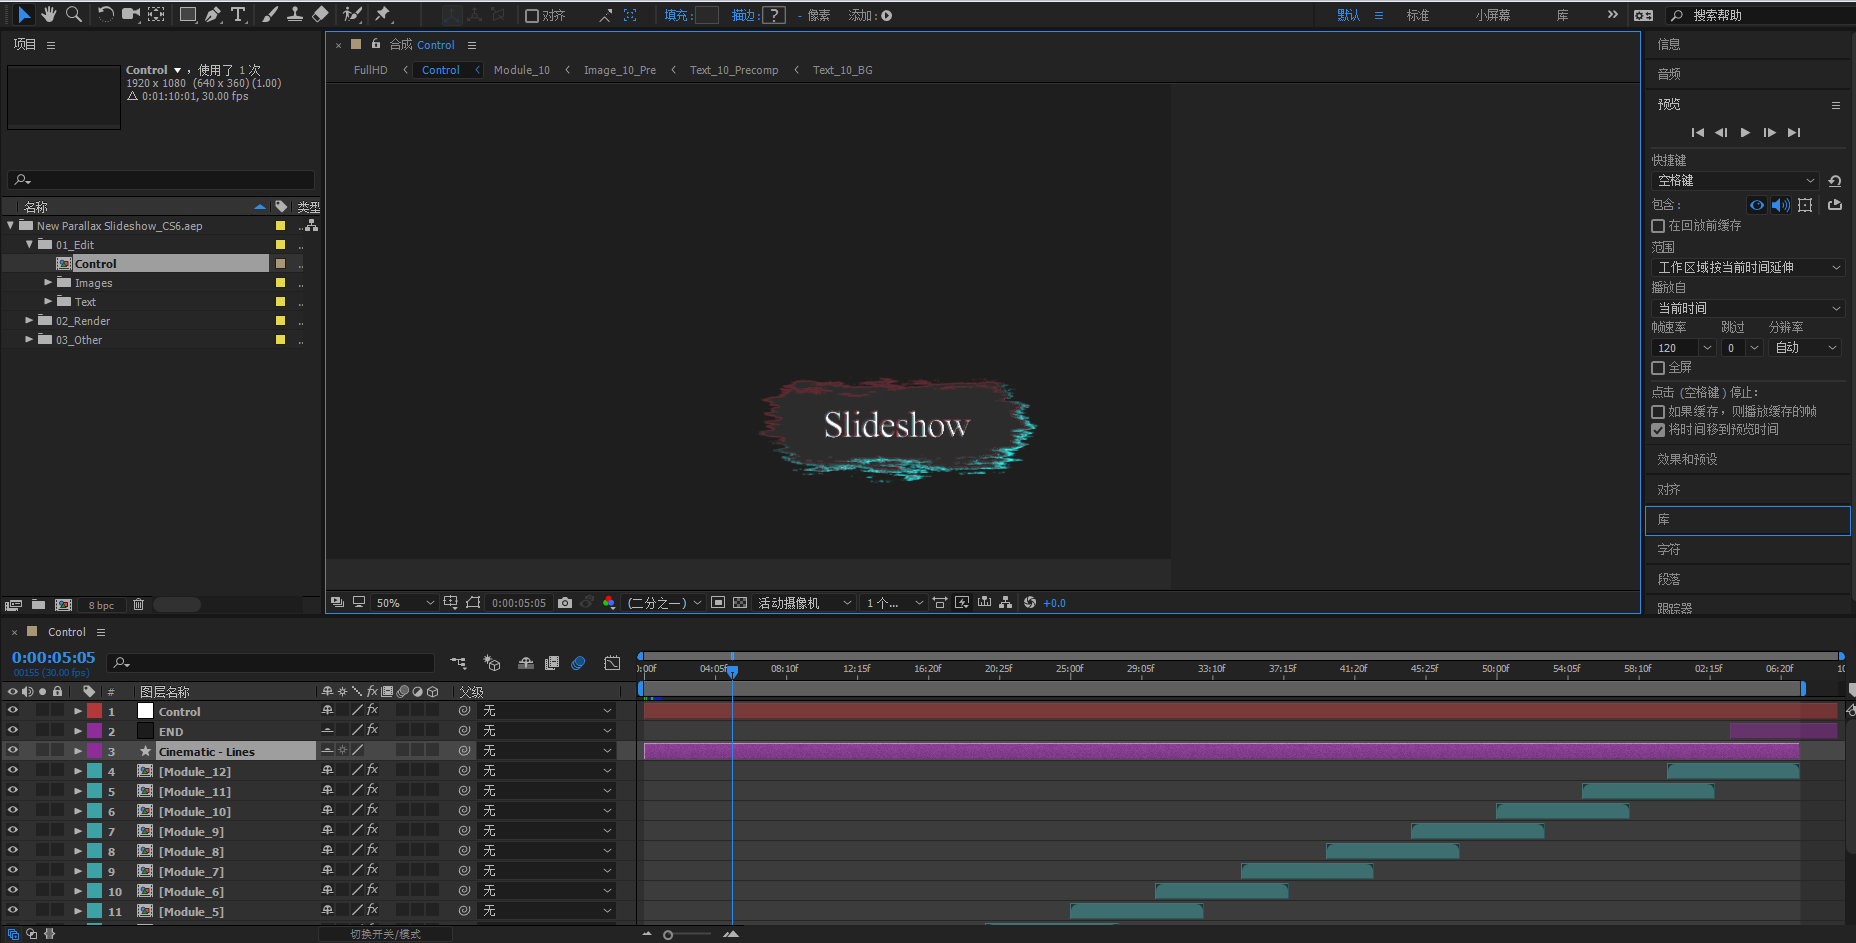Hide the Module_12 layer visibility
Screen dimensions: 1856x943
pyautogui.click(x=13, y=771)
